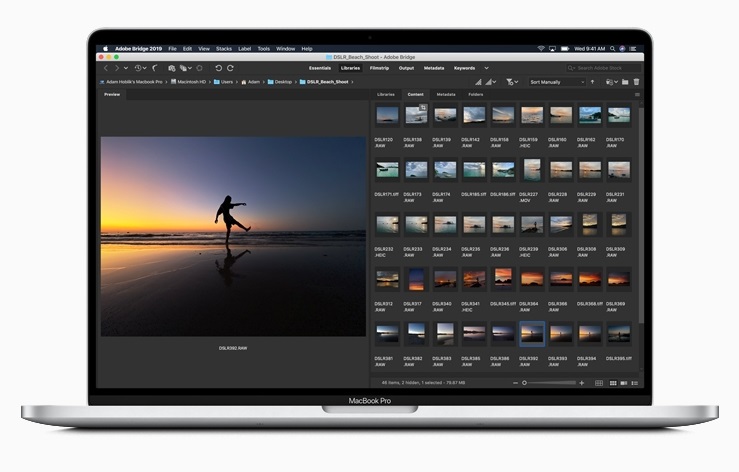This screenshot has width=739, height=472.
Task: Click the boomerang return-to-app icon
Action: coord(155,68)
